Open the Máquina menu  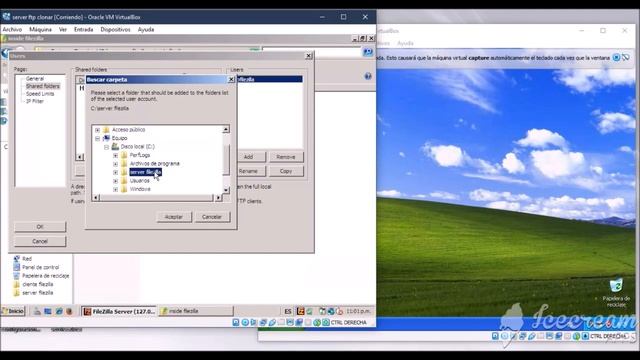[x=40, y=29]
